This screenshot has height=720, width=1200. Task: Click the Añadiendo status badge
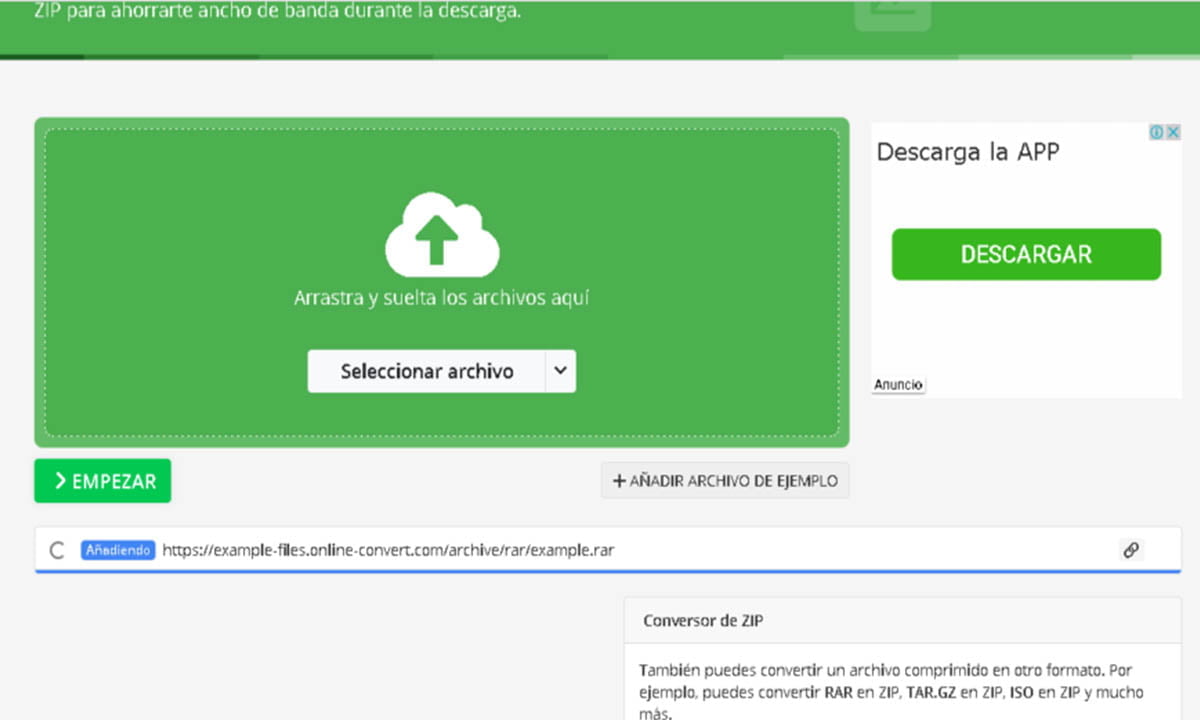coord(117,549)
